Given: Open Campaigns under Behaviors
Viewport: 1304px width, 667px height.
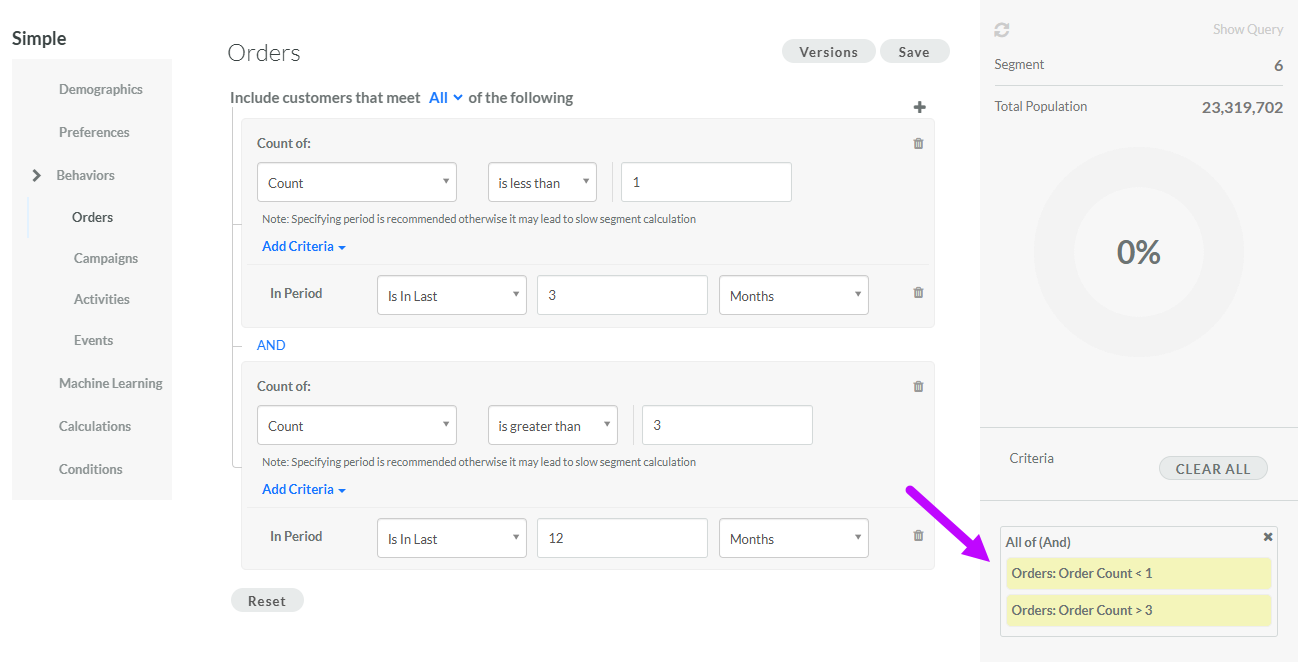Looking at the screenshot, I should tap(105, 259).
